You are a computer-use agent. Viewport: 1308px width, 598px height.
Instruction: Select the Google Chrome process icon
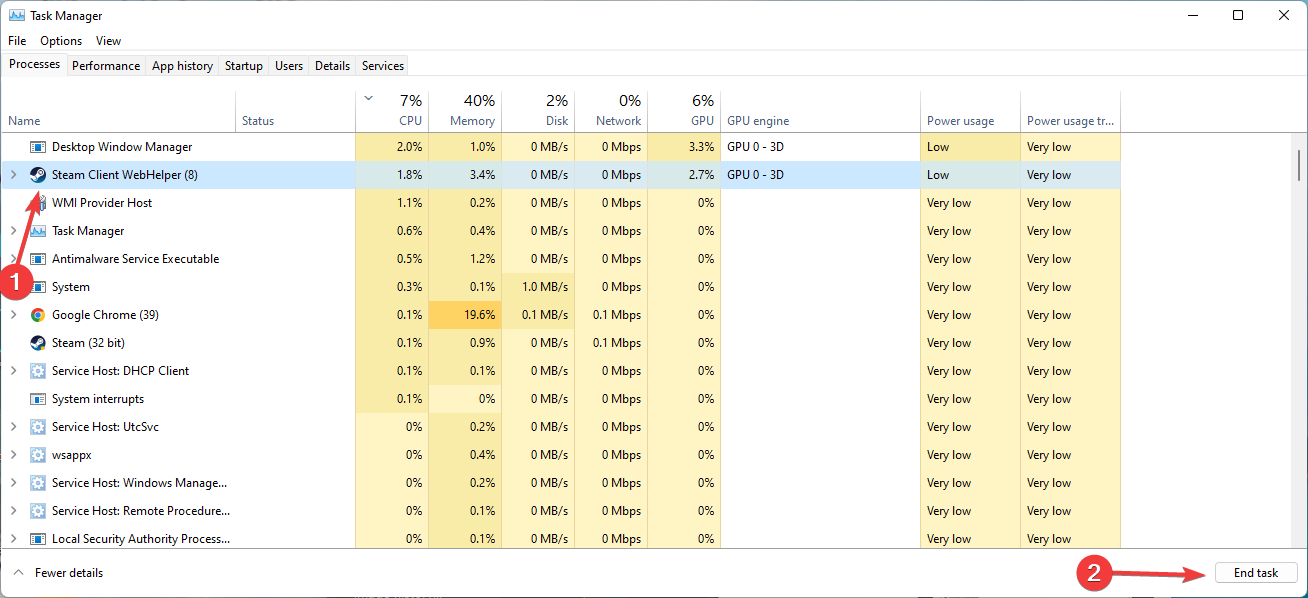pos(38,315)
